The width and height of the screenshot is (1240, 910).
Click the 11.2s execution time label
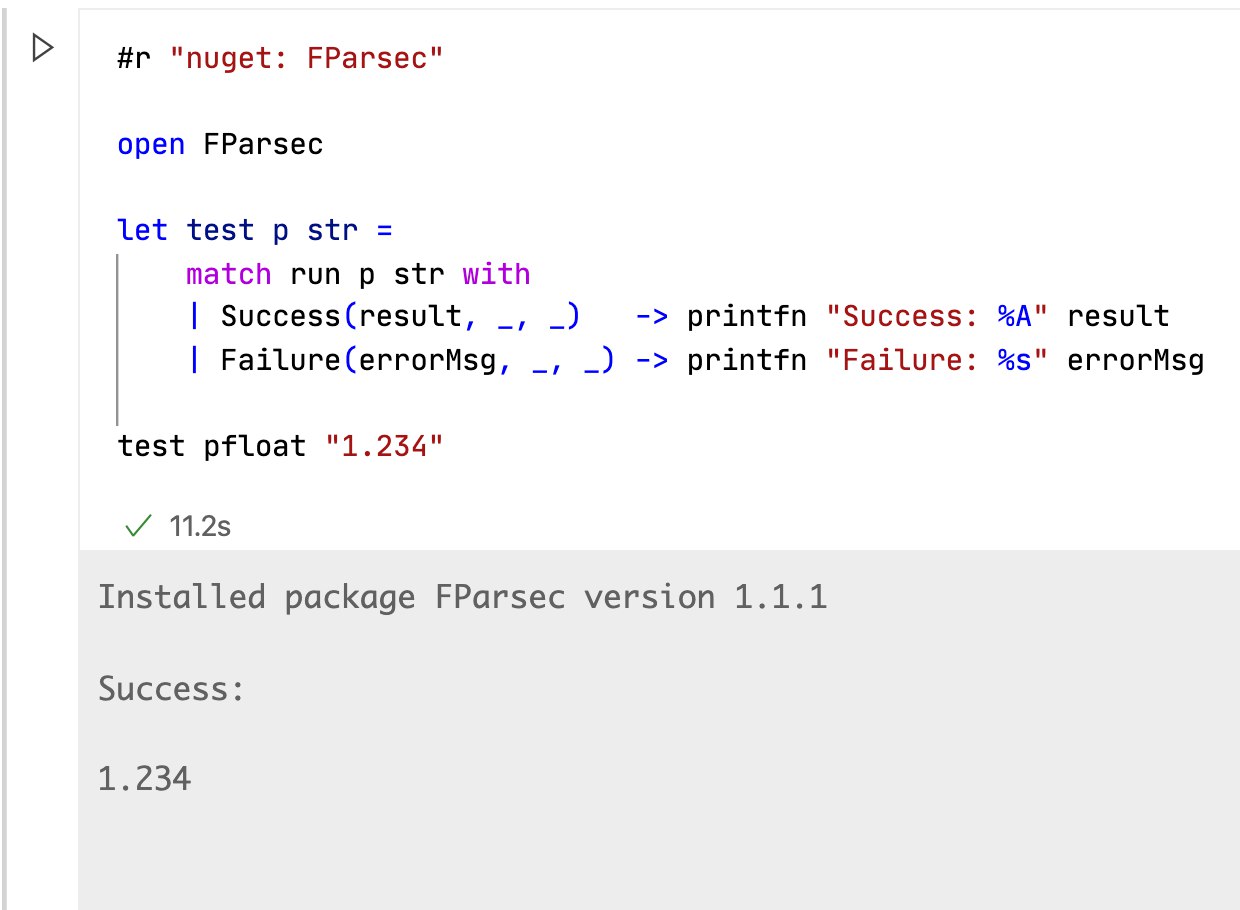200,525
